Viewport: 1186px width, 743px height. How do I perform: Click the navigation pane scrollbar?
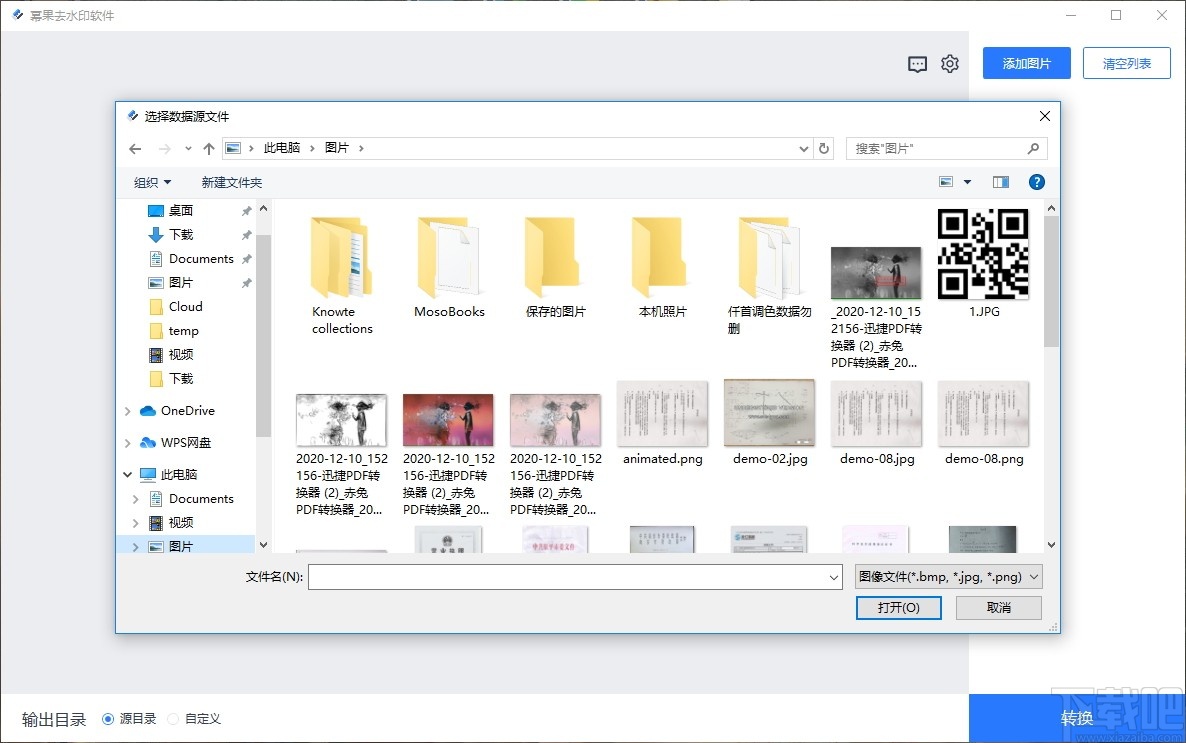[263, 335]
